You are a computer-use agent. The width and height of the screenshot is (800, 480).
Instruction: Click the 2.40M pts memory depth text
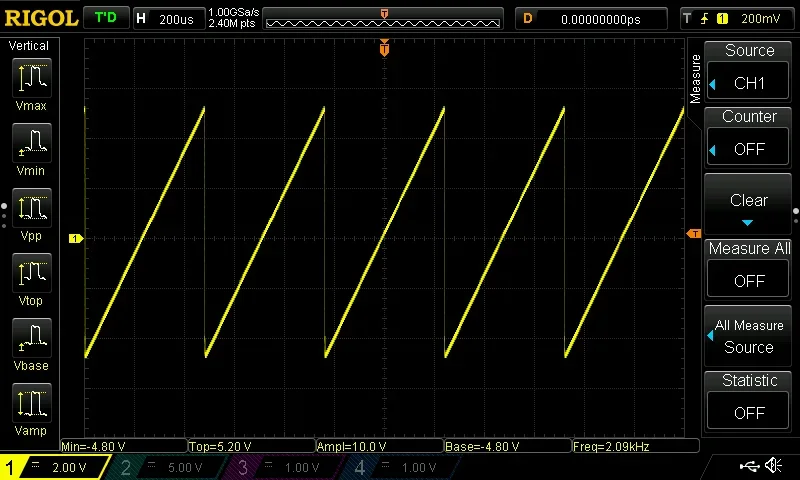232,23
